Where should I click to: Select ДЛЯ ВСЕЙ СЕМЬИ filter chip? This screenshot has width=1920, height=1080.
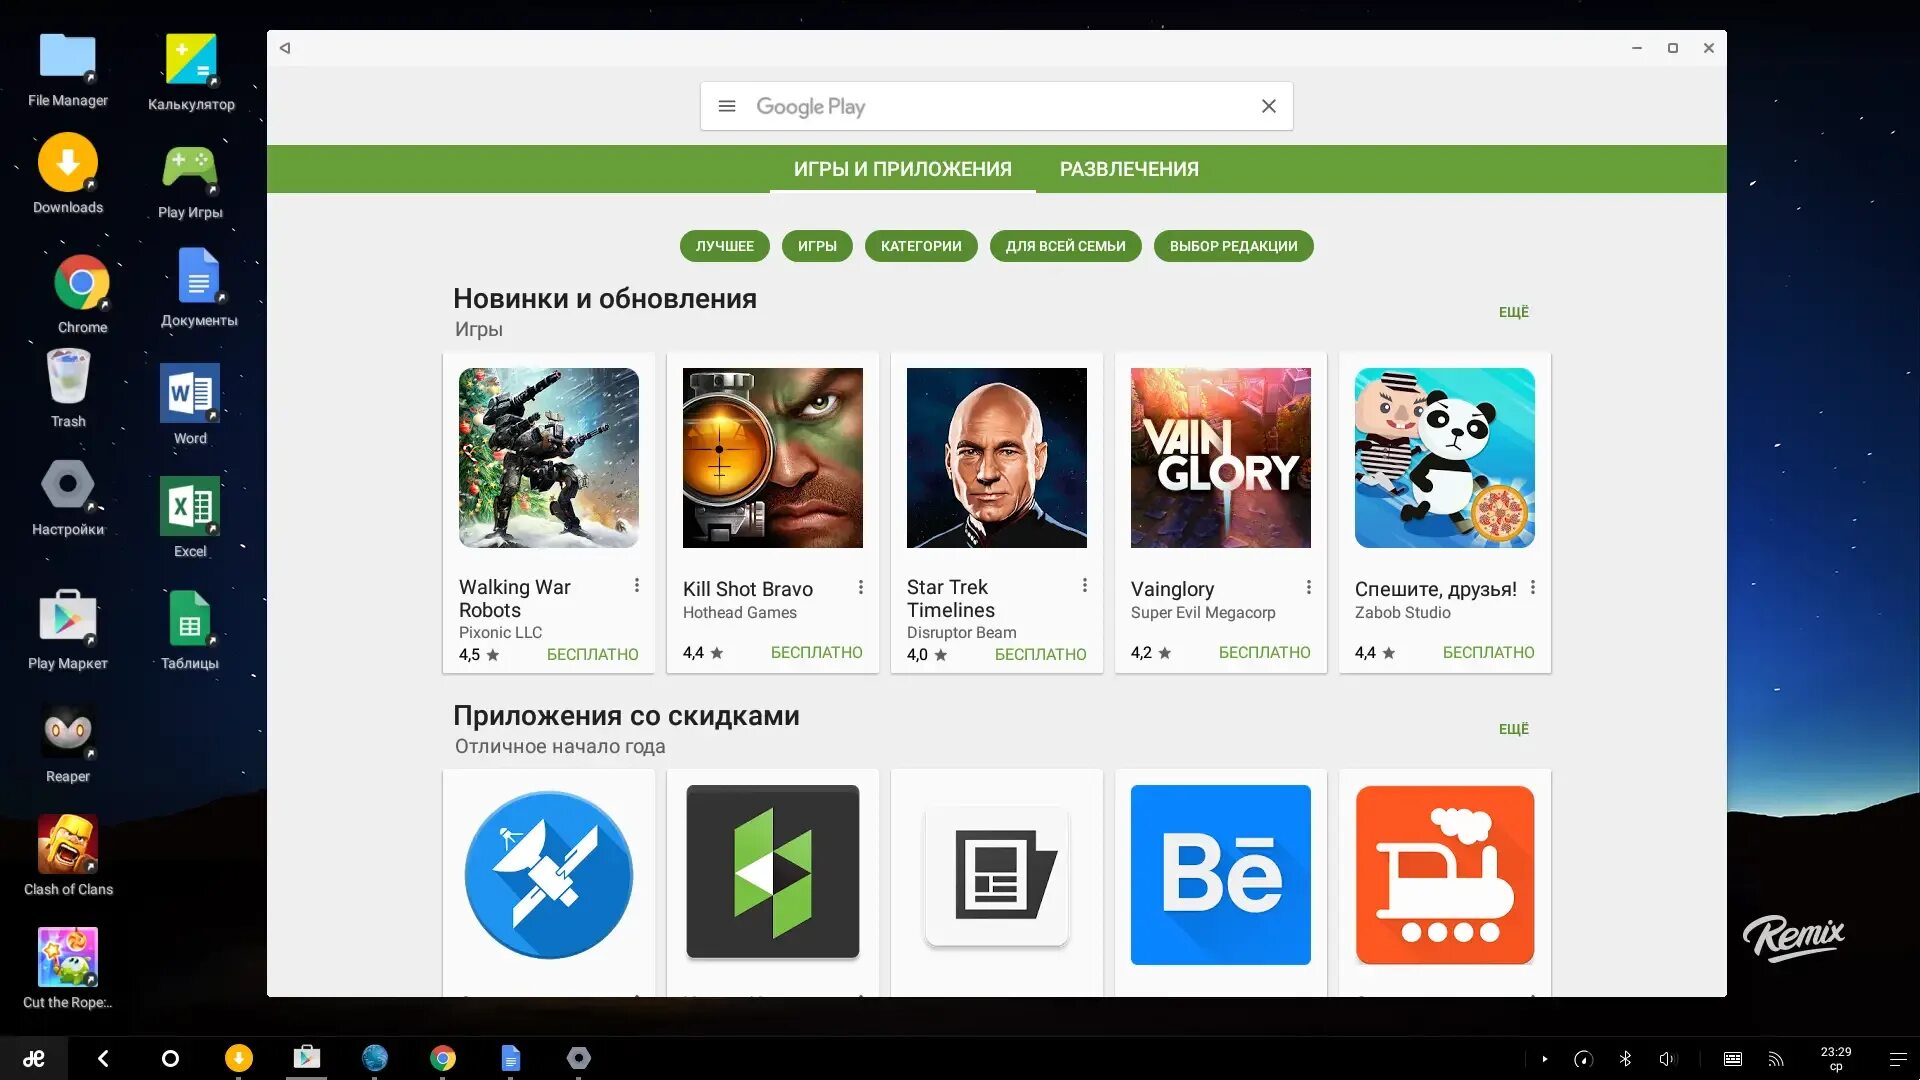click(1065, 245)
